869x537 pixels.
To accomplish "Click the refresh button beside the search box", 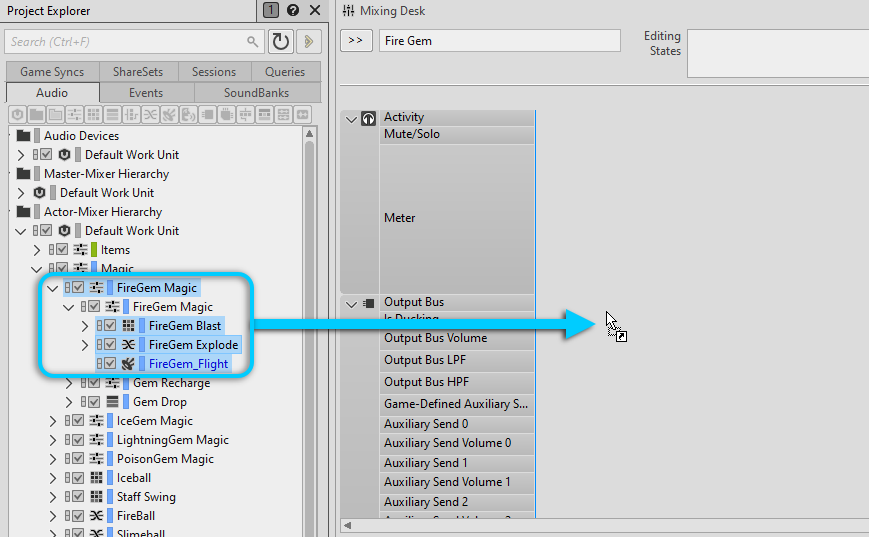I will click(x=281, y=41).
